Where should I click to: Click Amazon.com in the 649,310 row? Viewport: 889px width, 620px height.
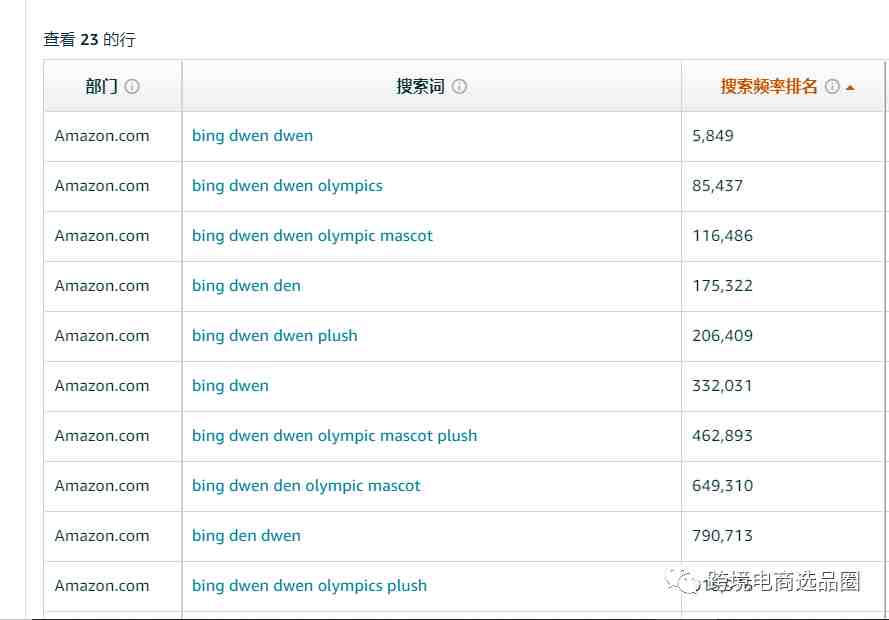click(x=102, y=486)
